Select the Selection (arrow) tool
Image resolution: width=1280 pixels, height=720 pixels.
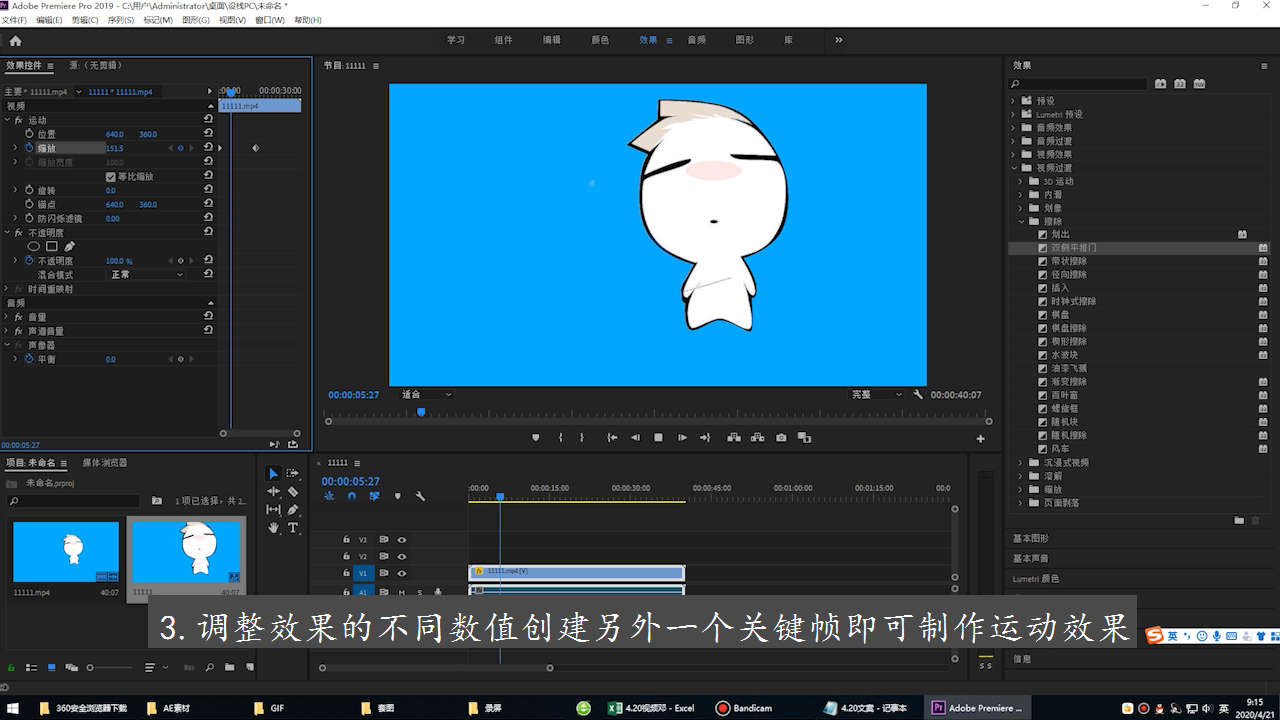point(273,473)
